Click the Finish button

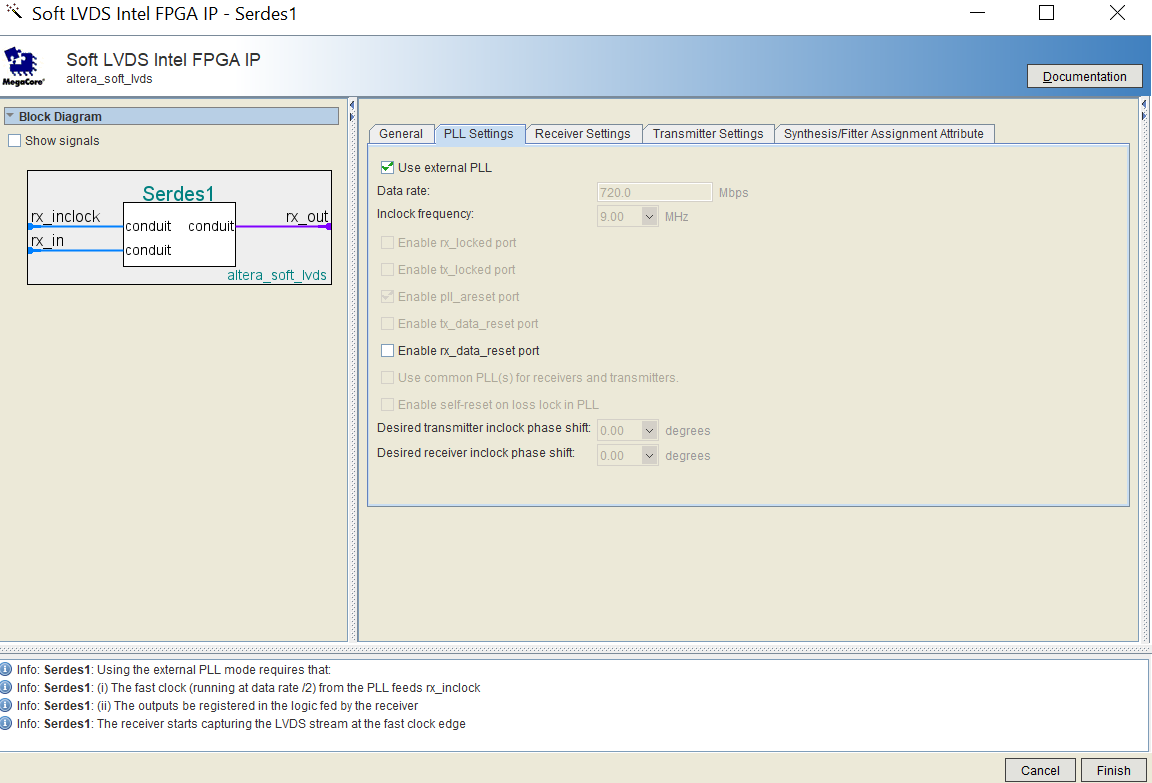pyautogui.click(x=1114, y=770)
